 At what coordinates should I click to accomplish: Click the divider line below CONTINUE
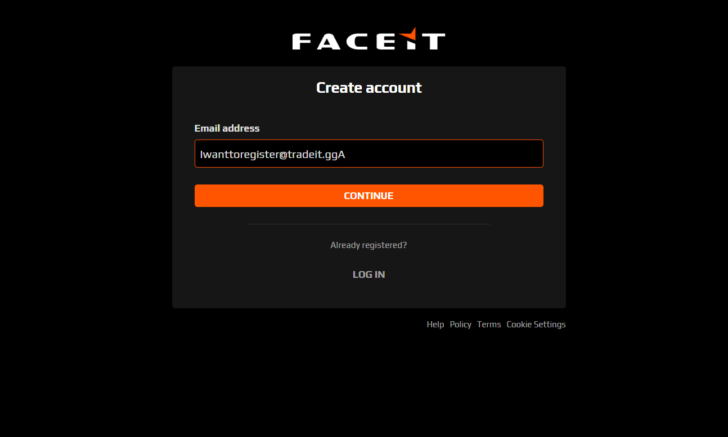(369, 224)
